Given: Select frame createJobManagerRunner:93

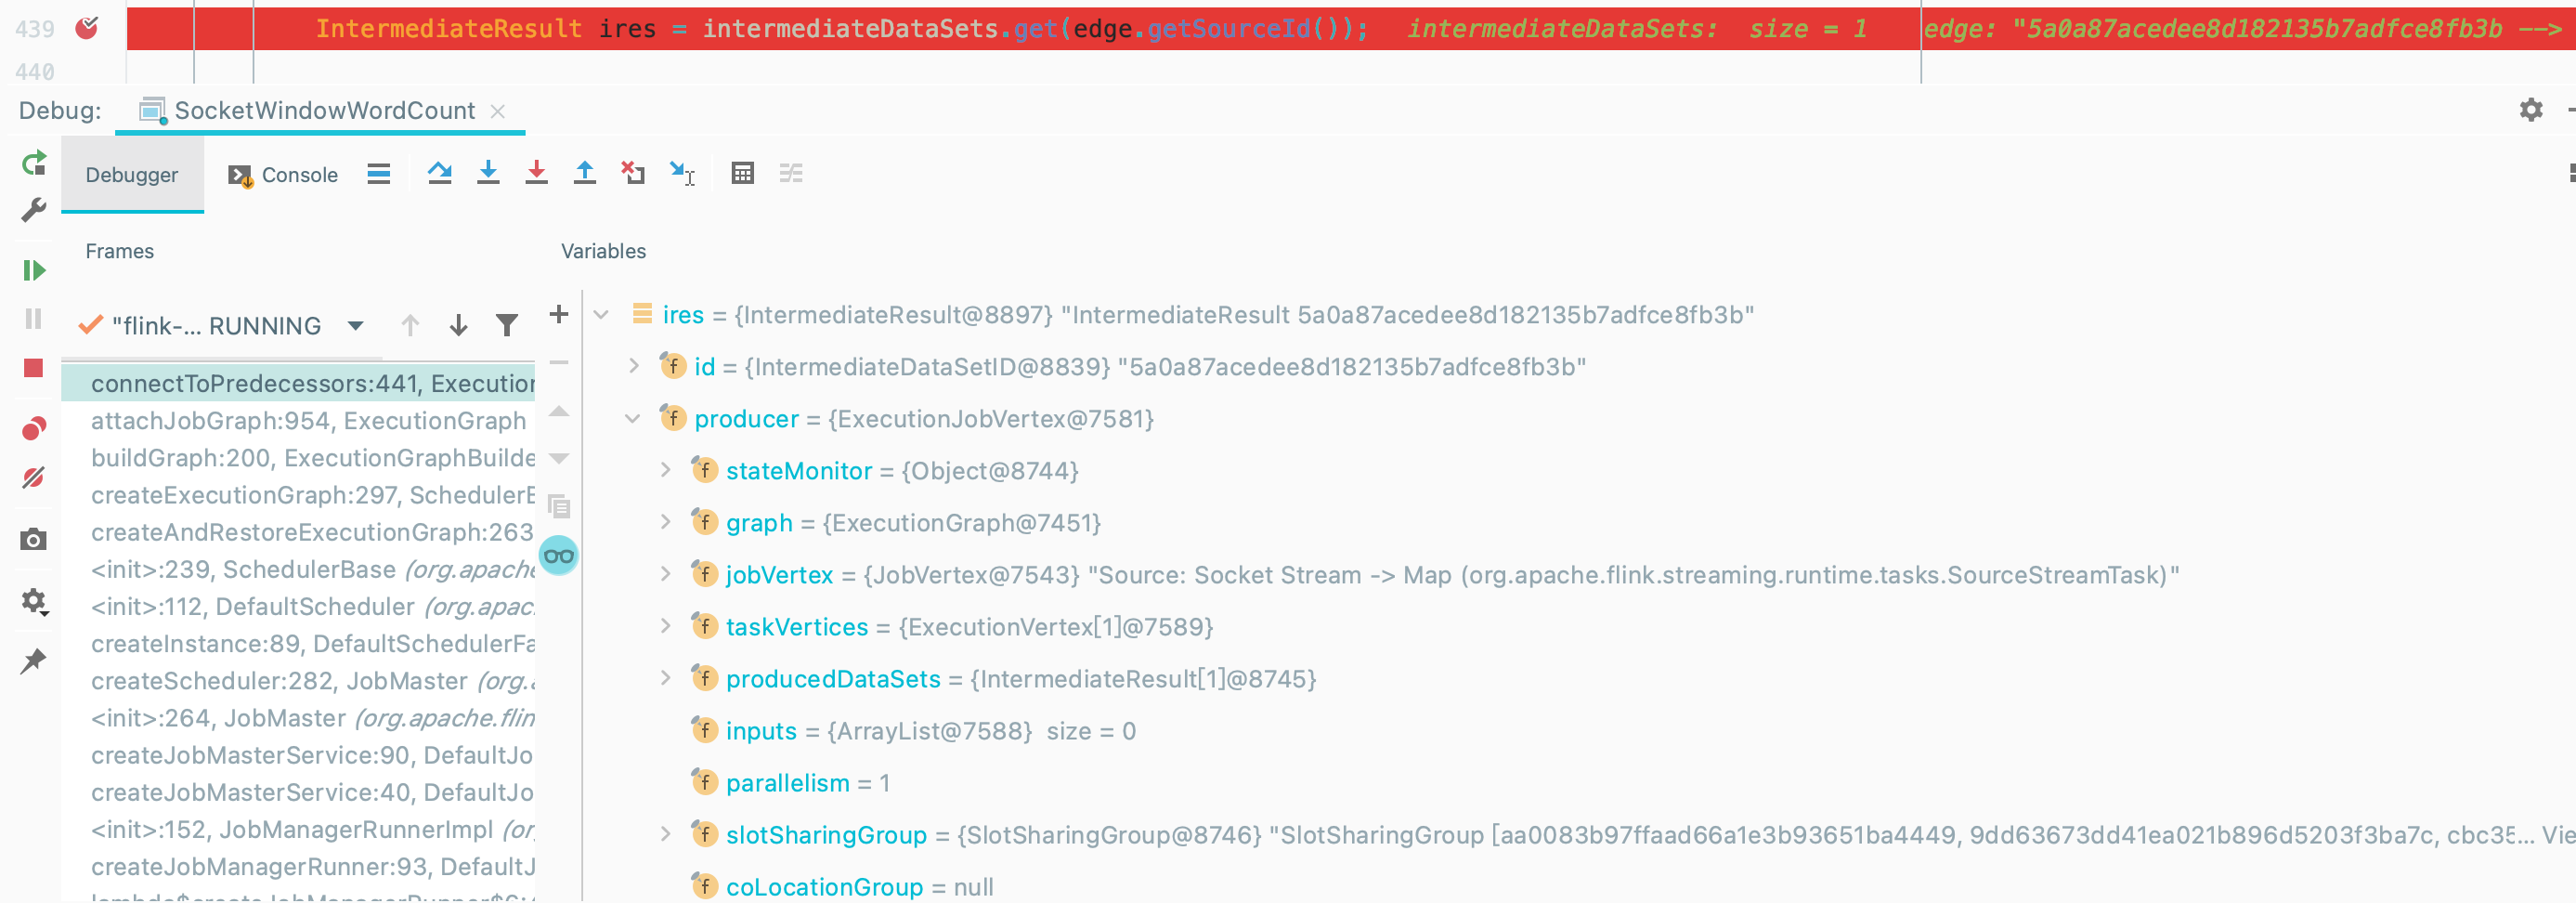Looking at the screenshot, I should 298,867.
